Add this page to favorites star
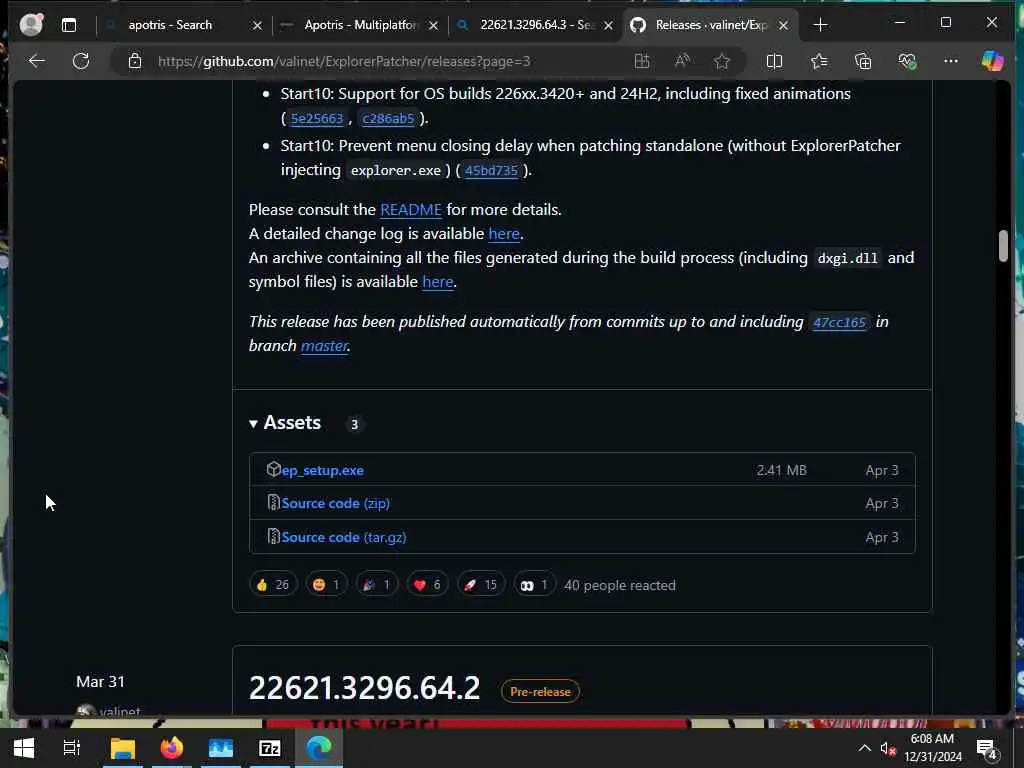The height and width of the screenshot is (768, 1024). click(x=722, y=61)
